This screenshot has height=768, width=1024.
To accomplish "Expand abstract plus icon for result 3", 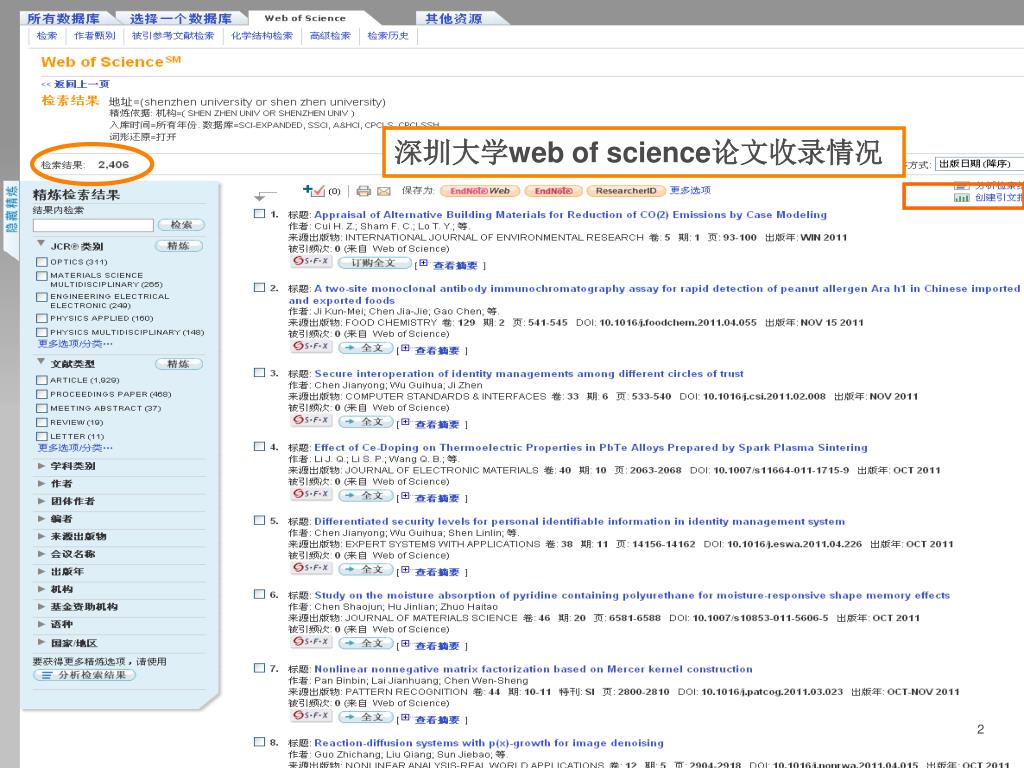I will [x=406, y=422].
